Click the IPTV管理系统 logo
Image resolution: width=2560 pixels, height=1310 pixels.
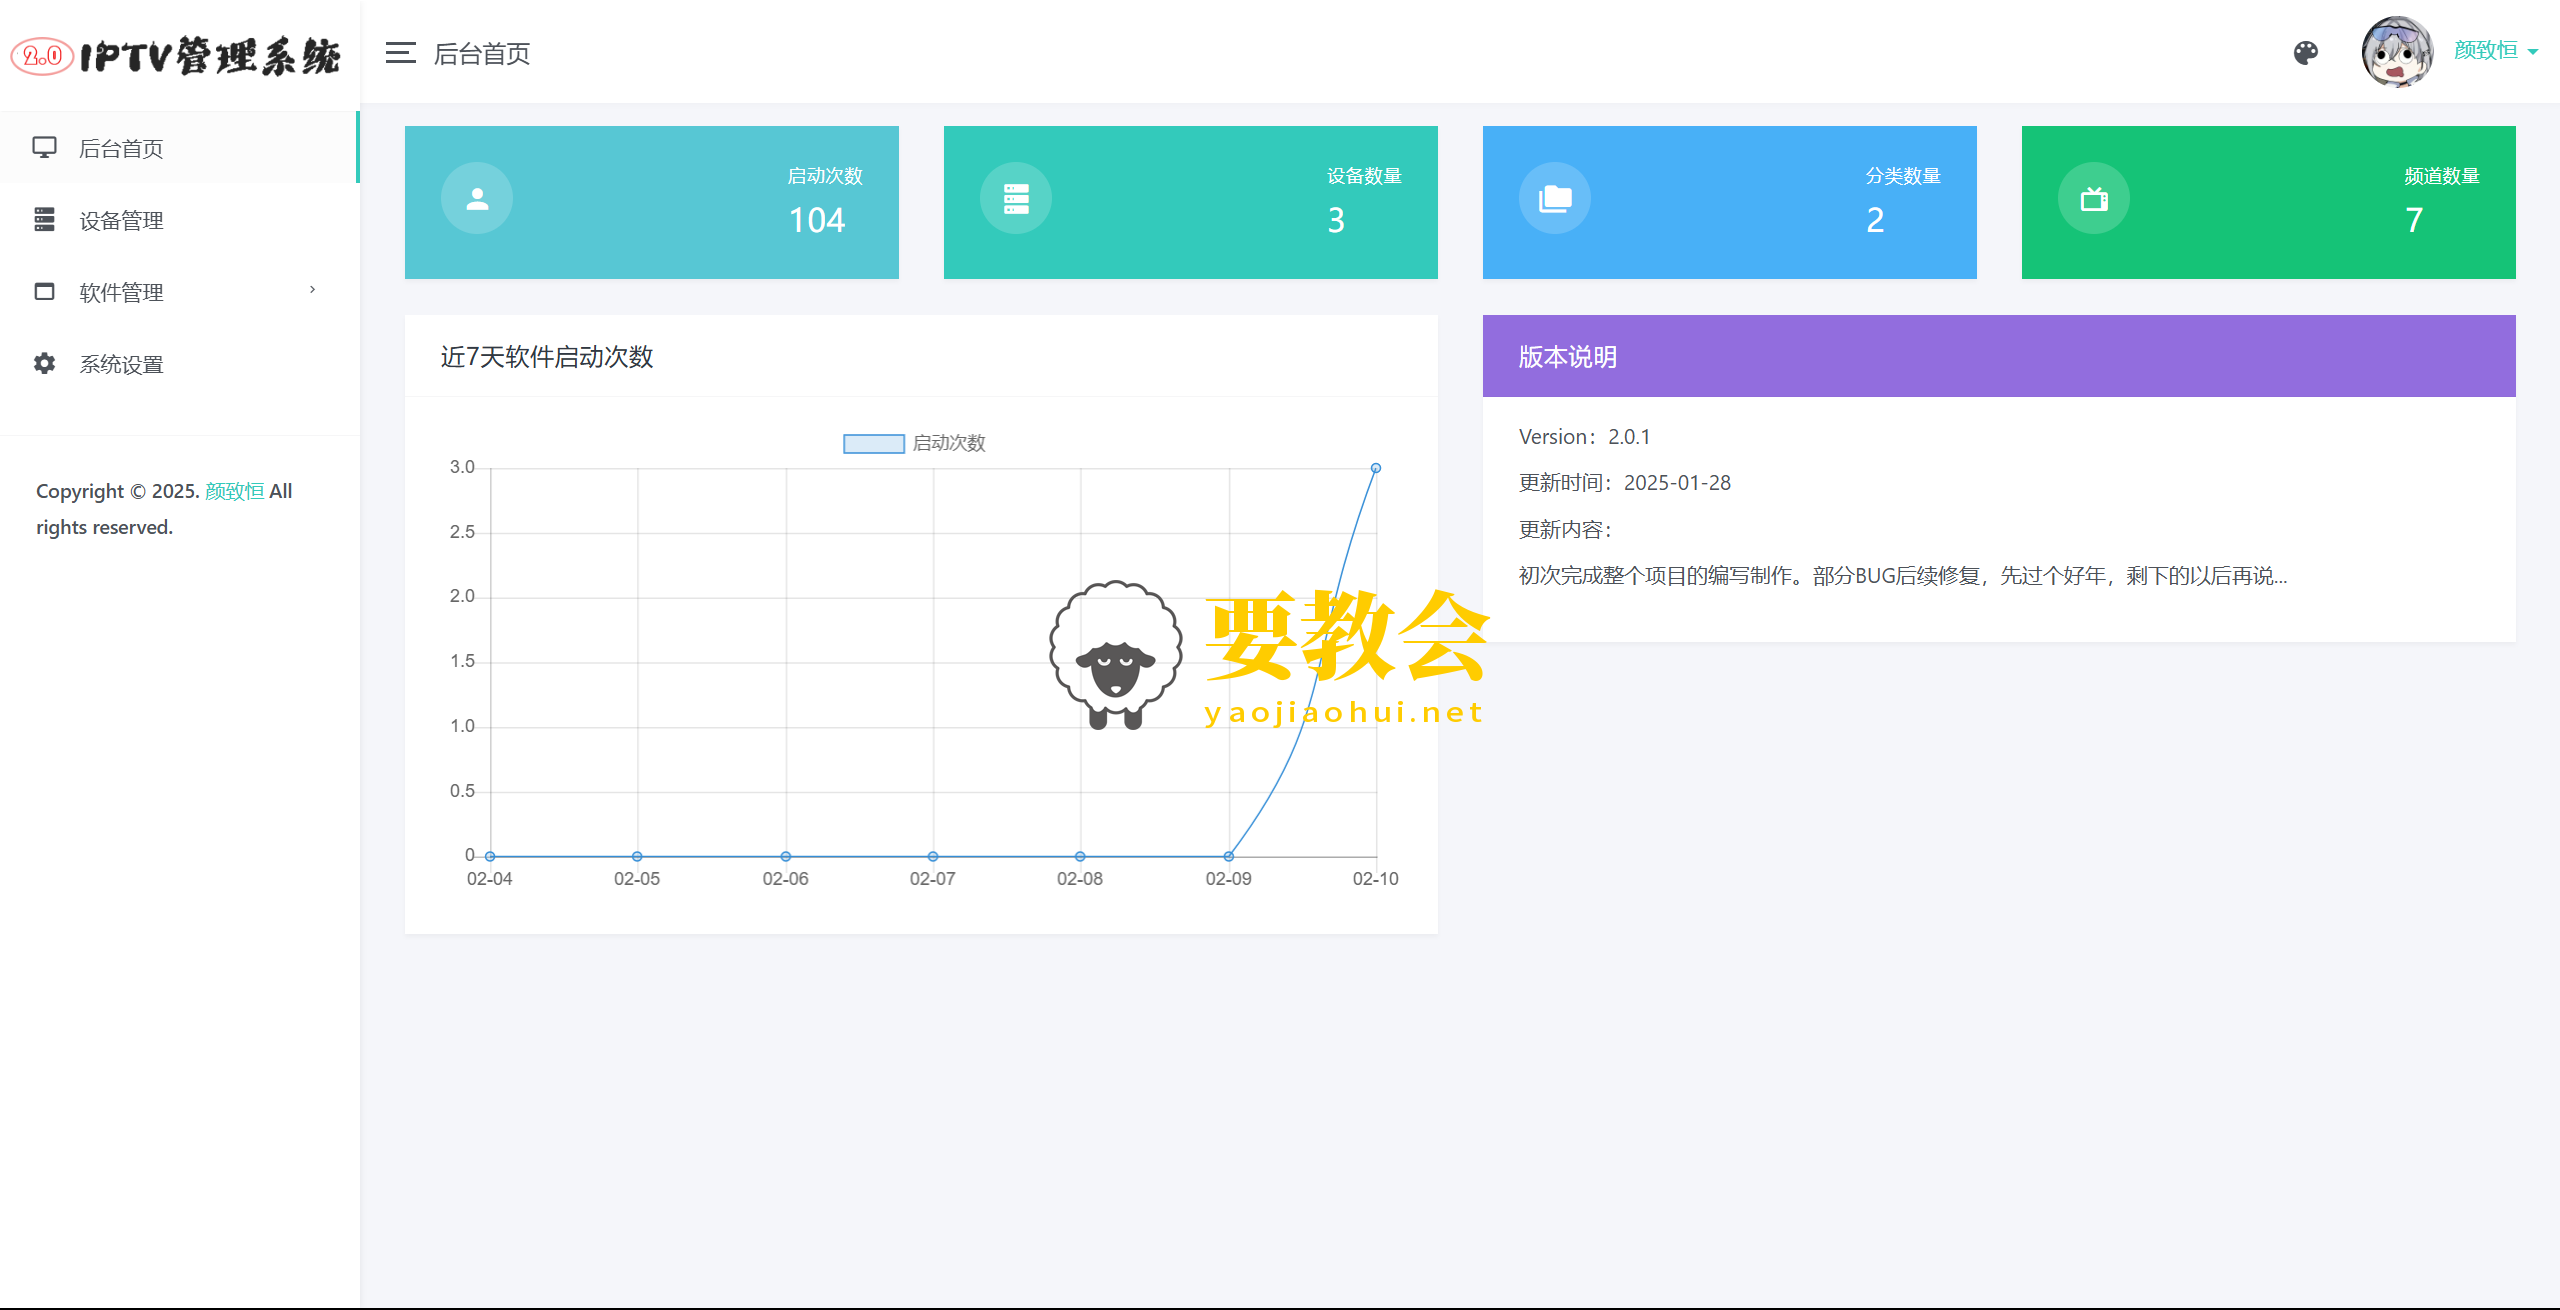pyautogui.click(x=177, y=56)
